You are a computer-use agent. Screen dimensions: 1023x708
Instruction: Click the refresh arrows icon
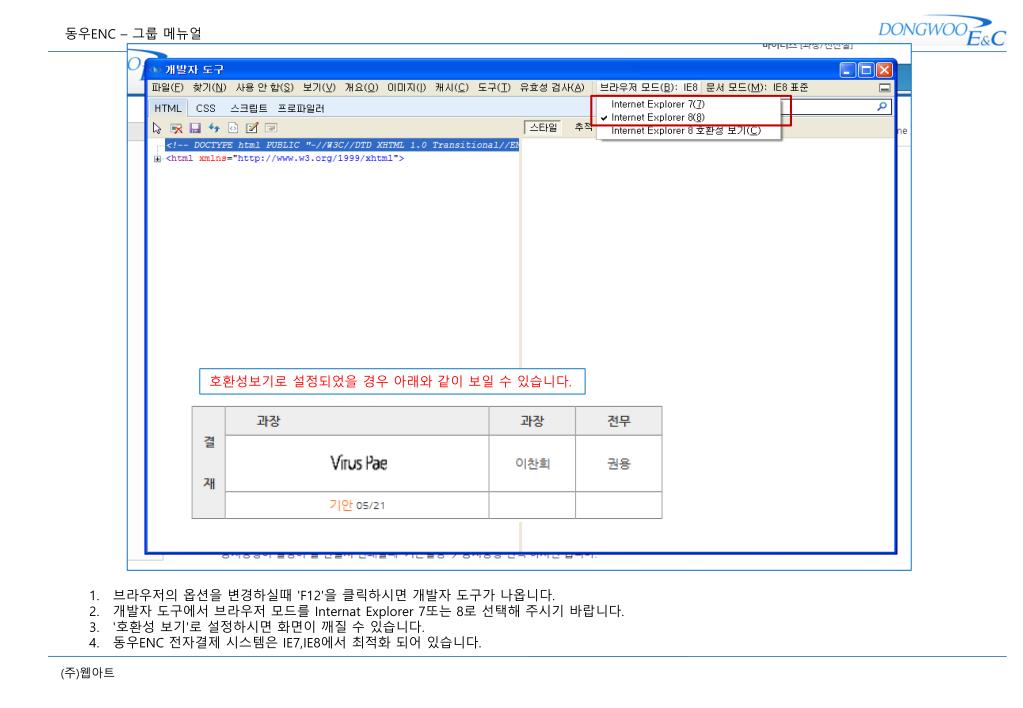(x=214, y=128)
